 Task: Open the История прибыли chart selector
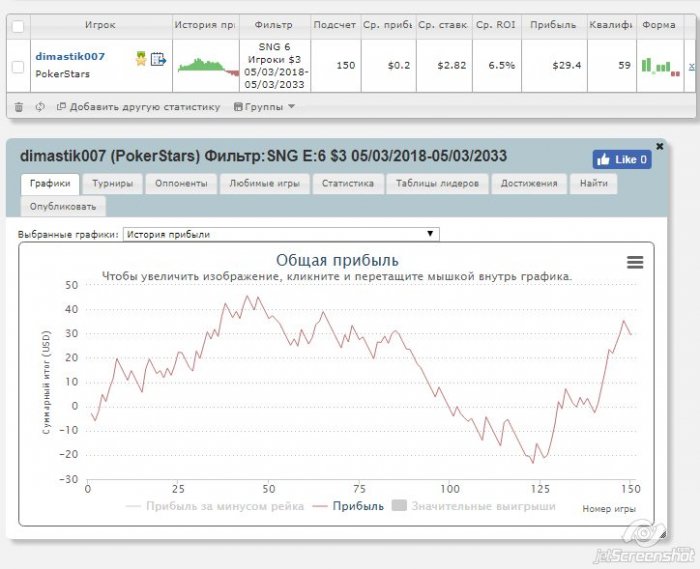pyautogui.click(x=281, y=234)
